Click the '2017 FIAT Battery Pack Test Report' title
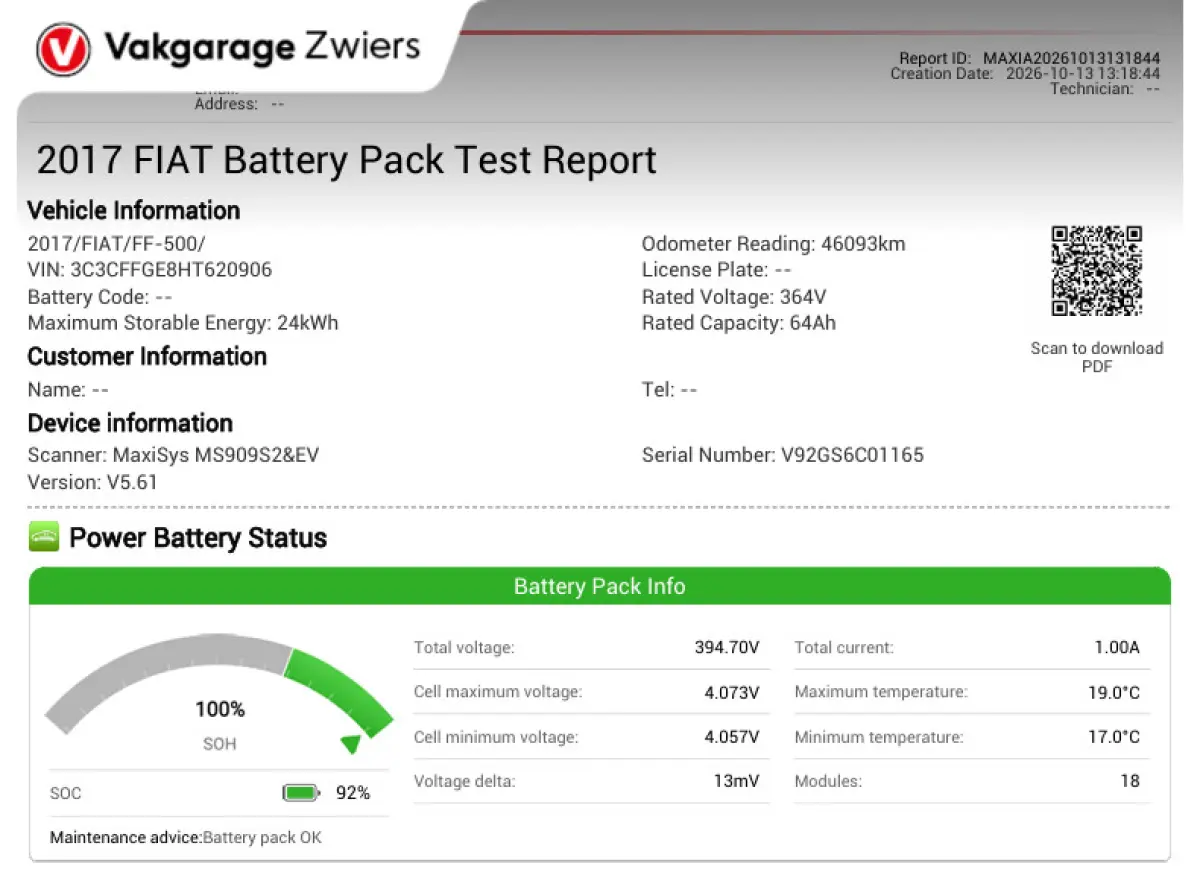The height and width of the screenshot is (875, 1200). coord(347,160)
